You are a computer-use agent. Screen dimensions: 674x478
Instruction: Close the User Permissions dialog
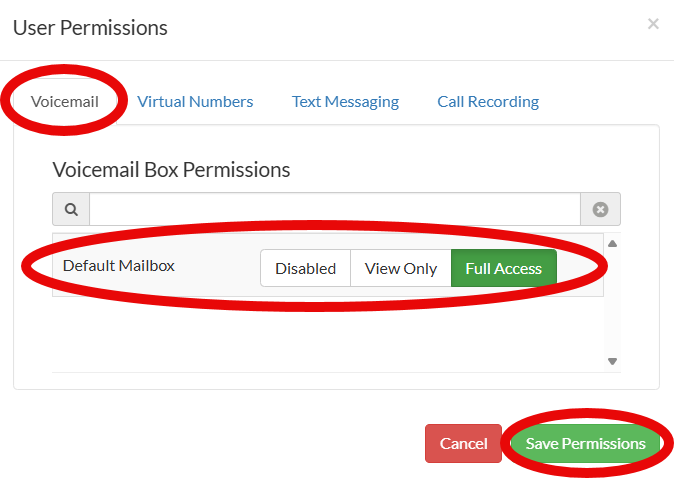653,24
